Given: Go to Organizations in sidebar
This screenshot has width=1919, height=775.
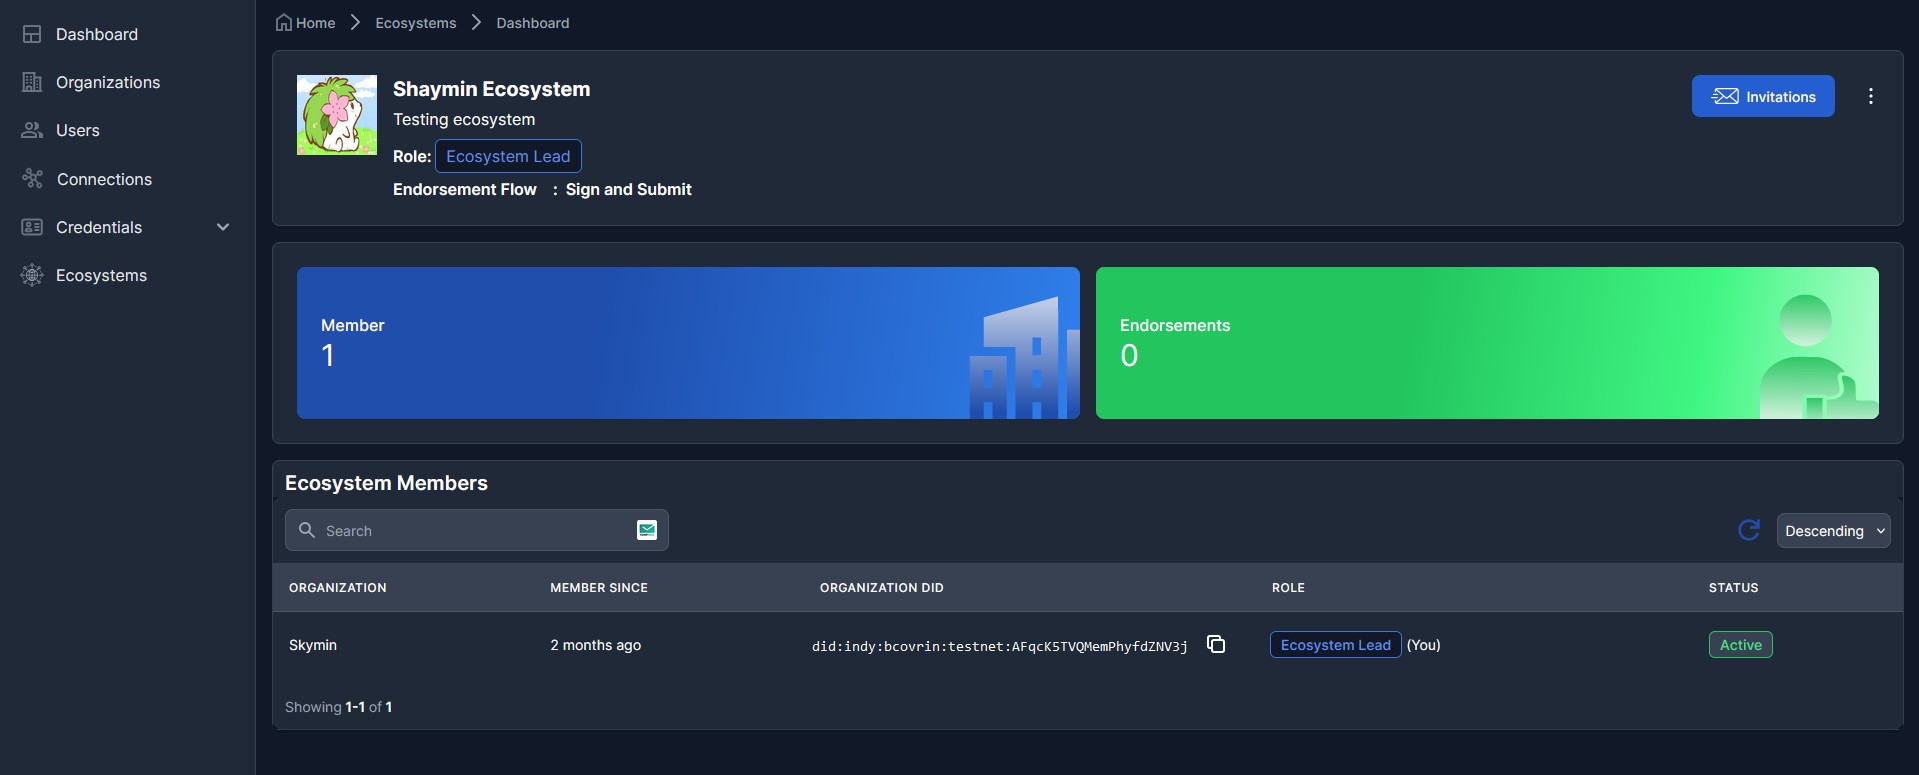Looking at the screenshot, I should tap(107, 82).
